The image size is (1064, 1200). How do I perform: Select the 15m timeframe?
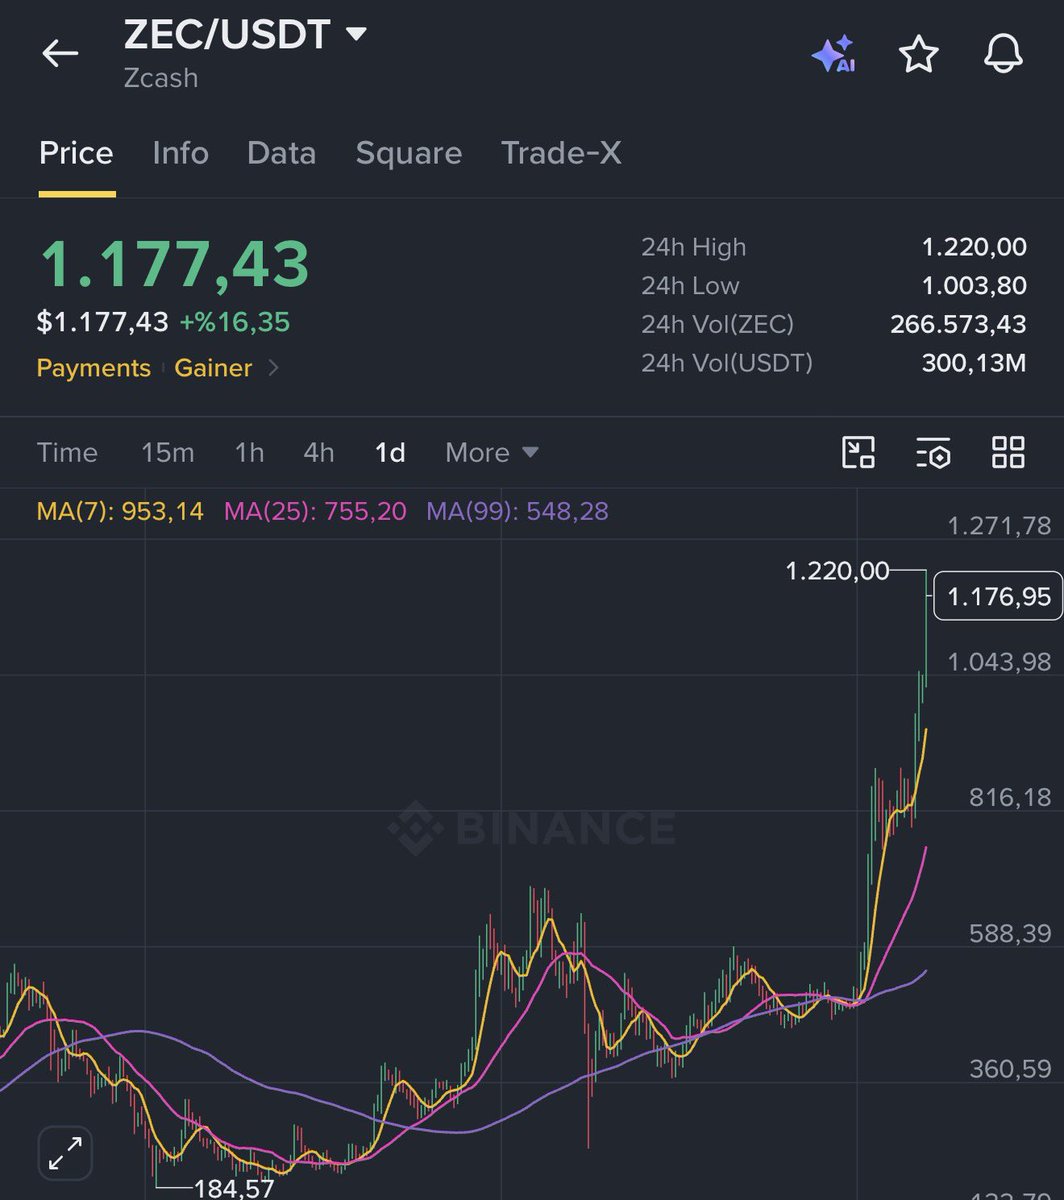[168, 453]
